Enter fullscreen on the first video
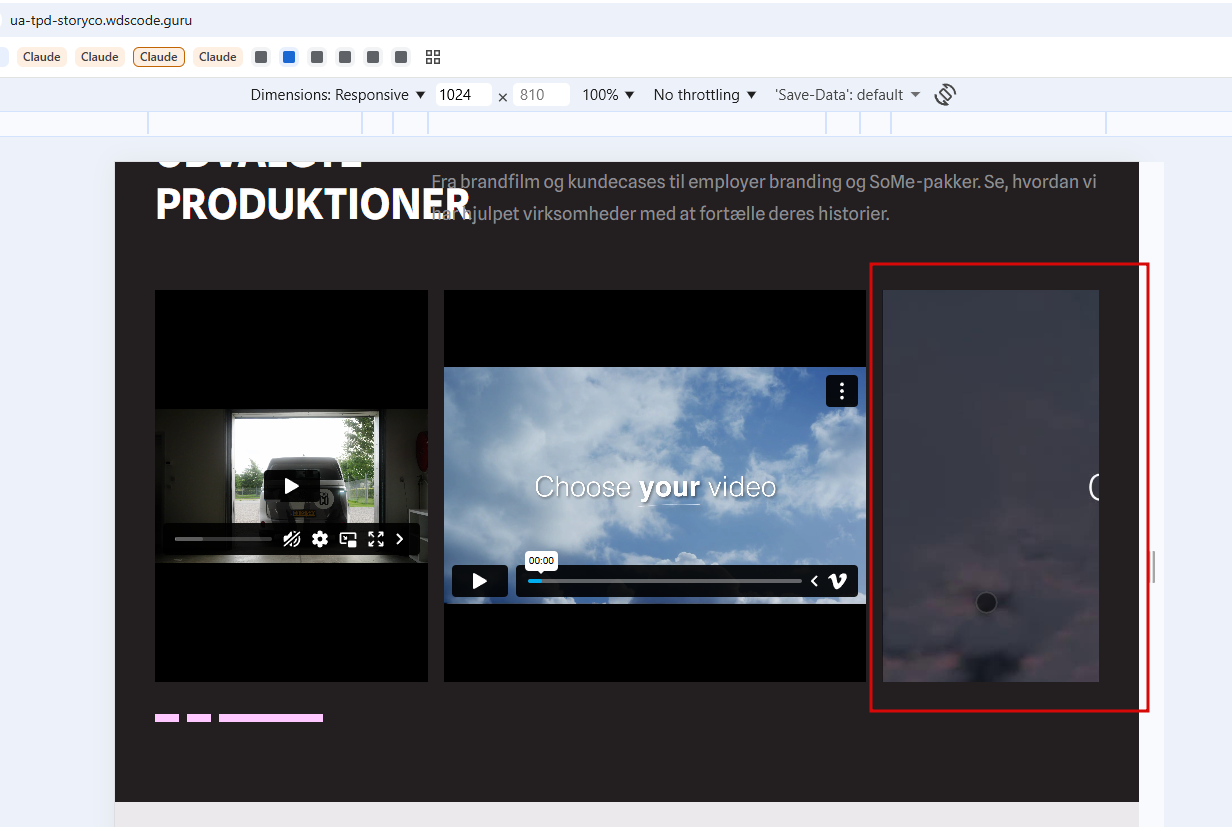The height and width of the screenshot is (827, 1232). pos(376,539)
